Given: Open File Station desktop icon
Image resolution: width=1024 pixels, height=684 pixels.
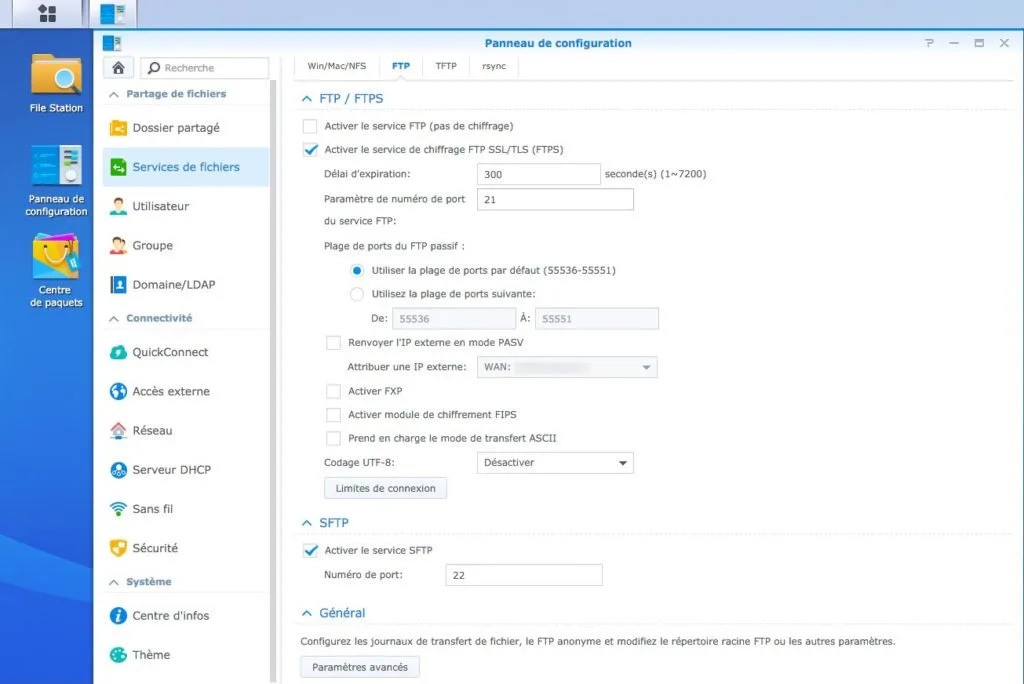Looking at the screenshot, I should (x=56, y=84).
